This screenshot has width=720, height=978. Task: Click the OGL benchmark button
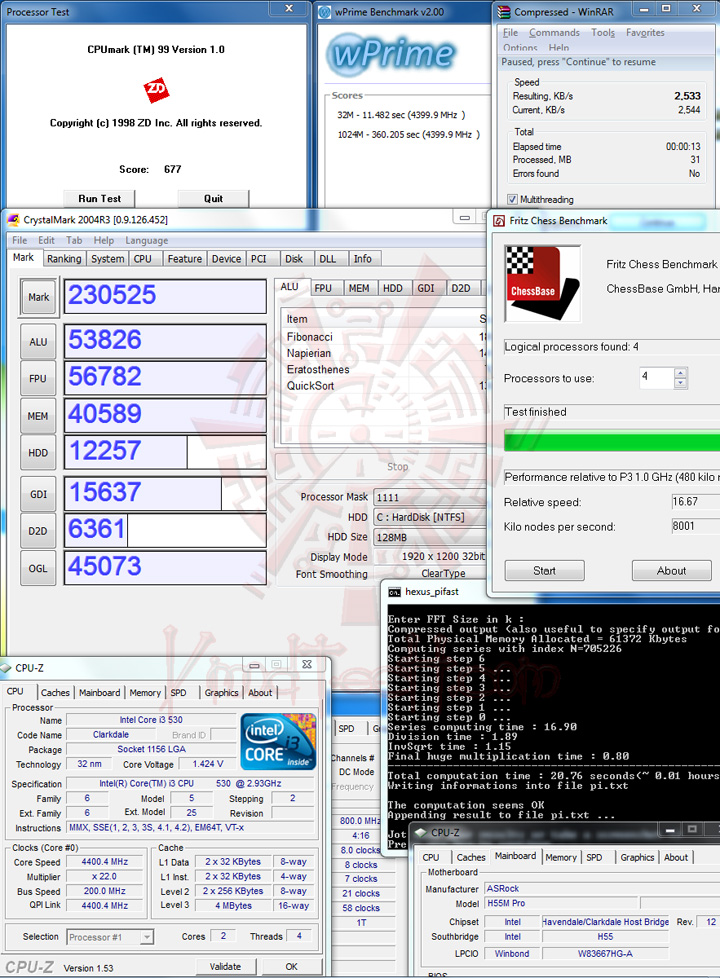(x=38, y=568)
